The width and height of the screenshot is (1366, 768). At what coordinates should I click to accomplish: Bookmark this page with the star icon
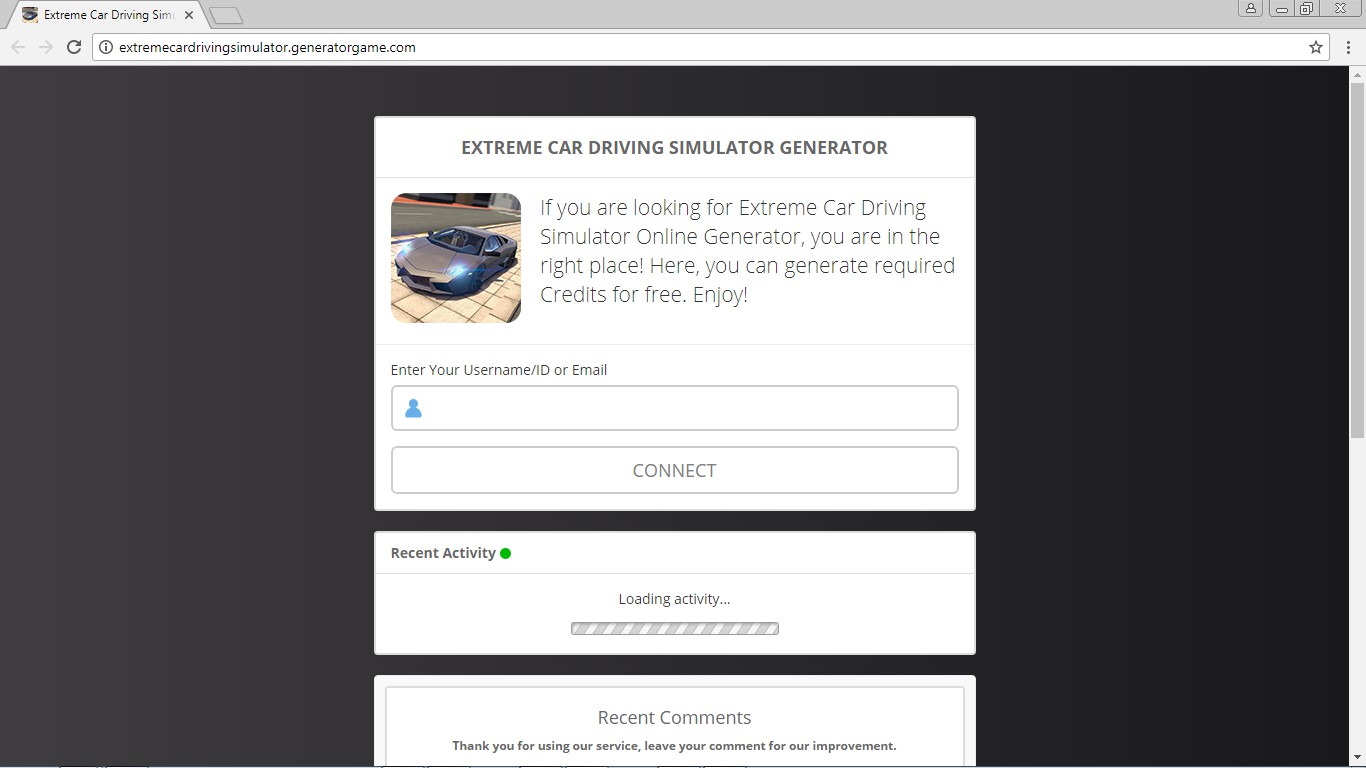pyautogui.click(x=1316, y=47)
